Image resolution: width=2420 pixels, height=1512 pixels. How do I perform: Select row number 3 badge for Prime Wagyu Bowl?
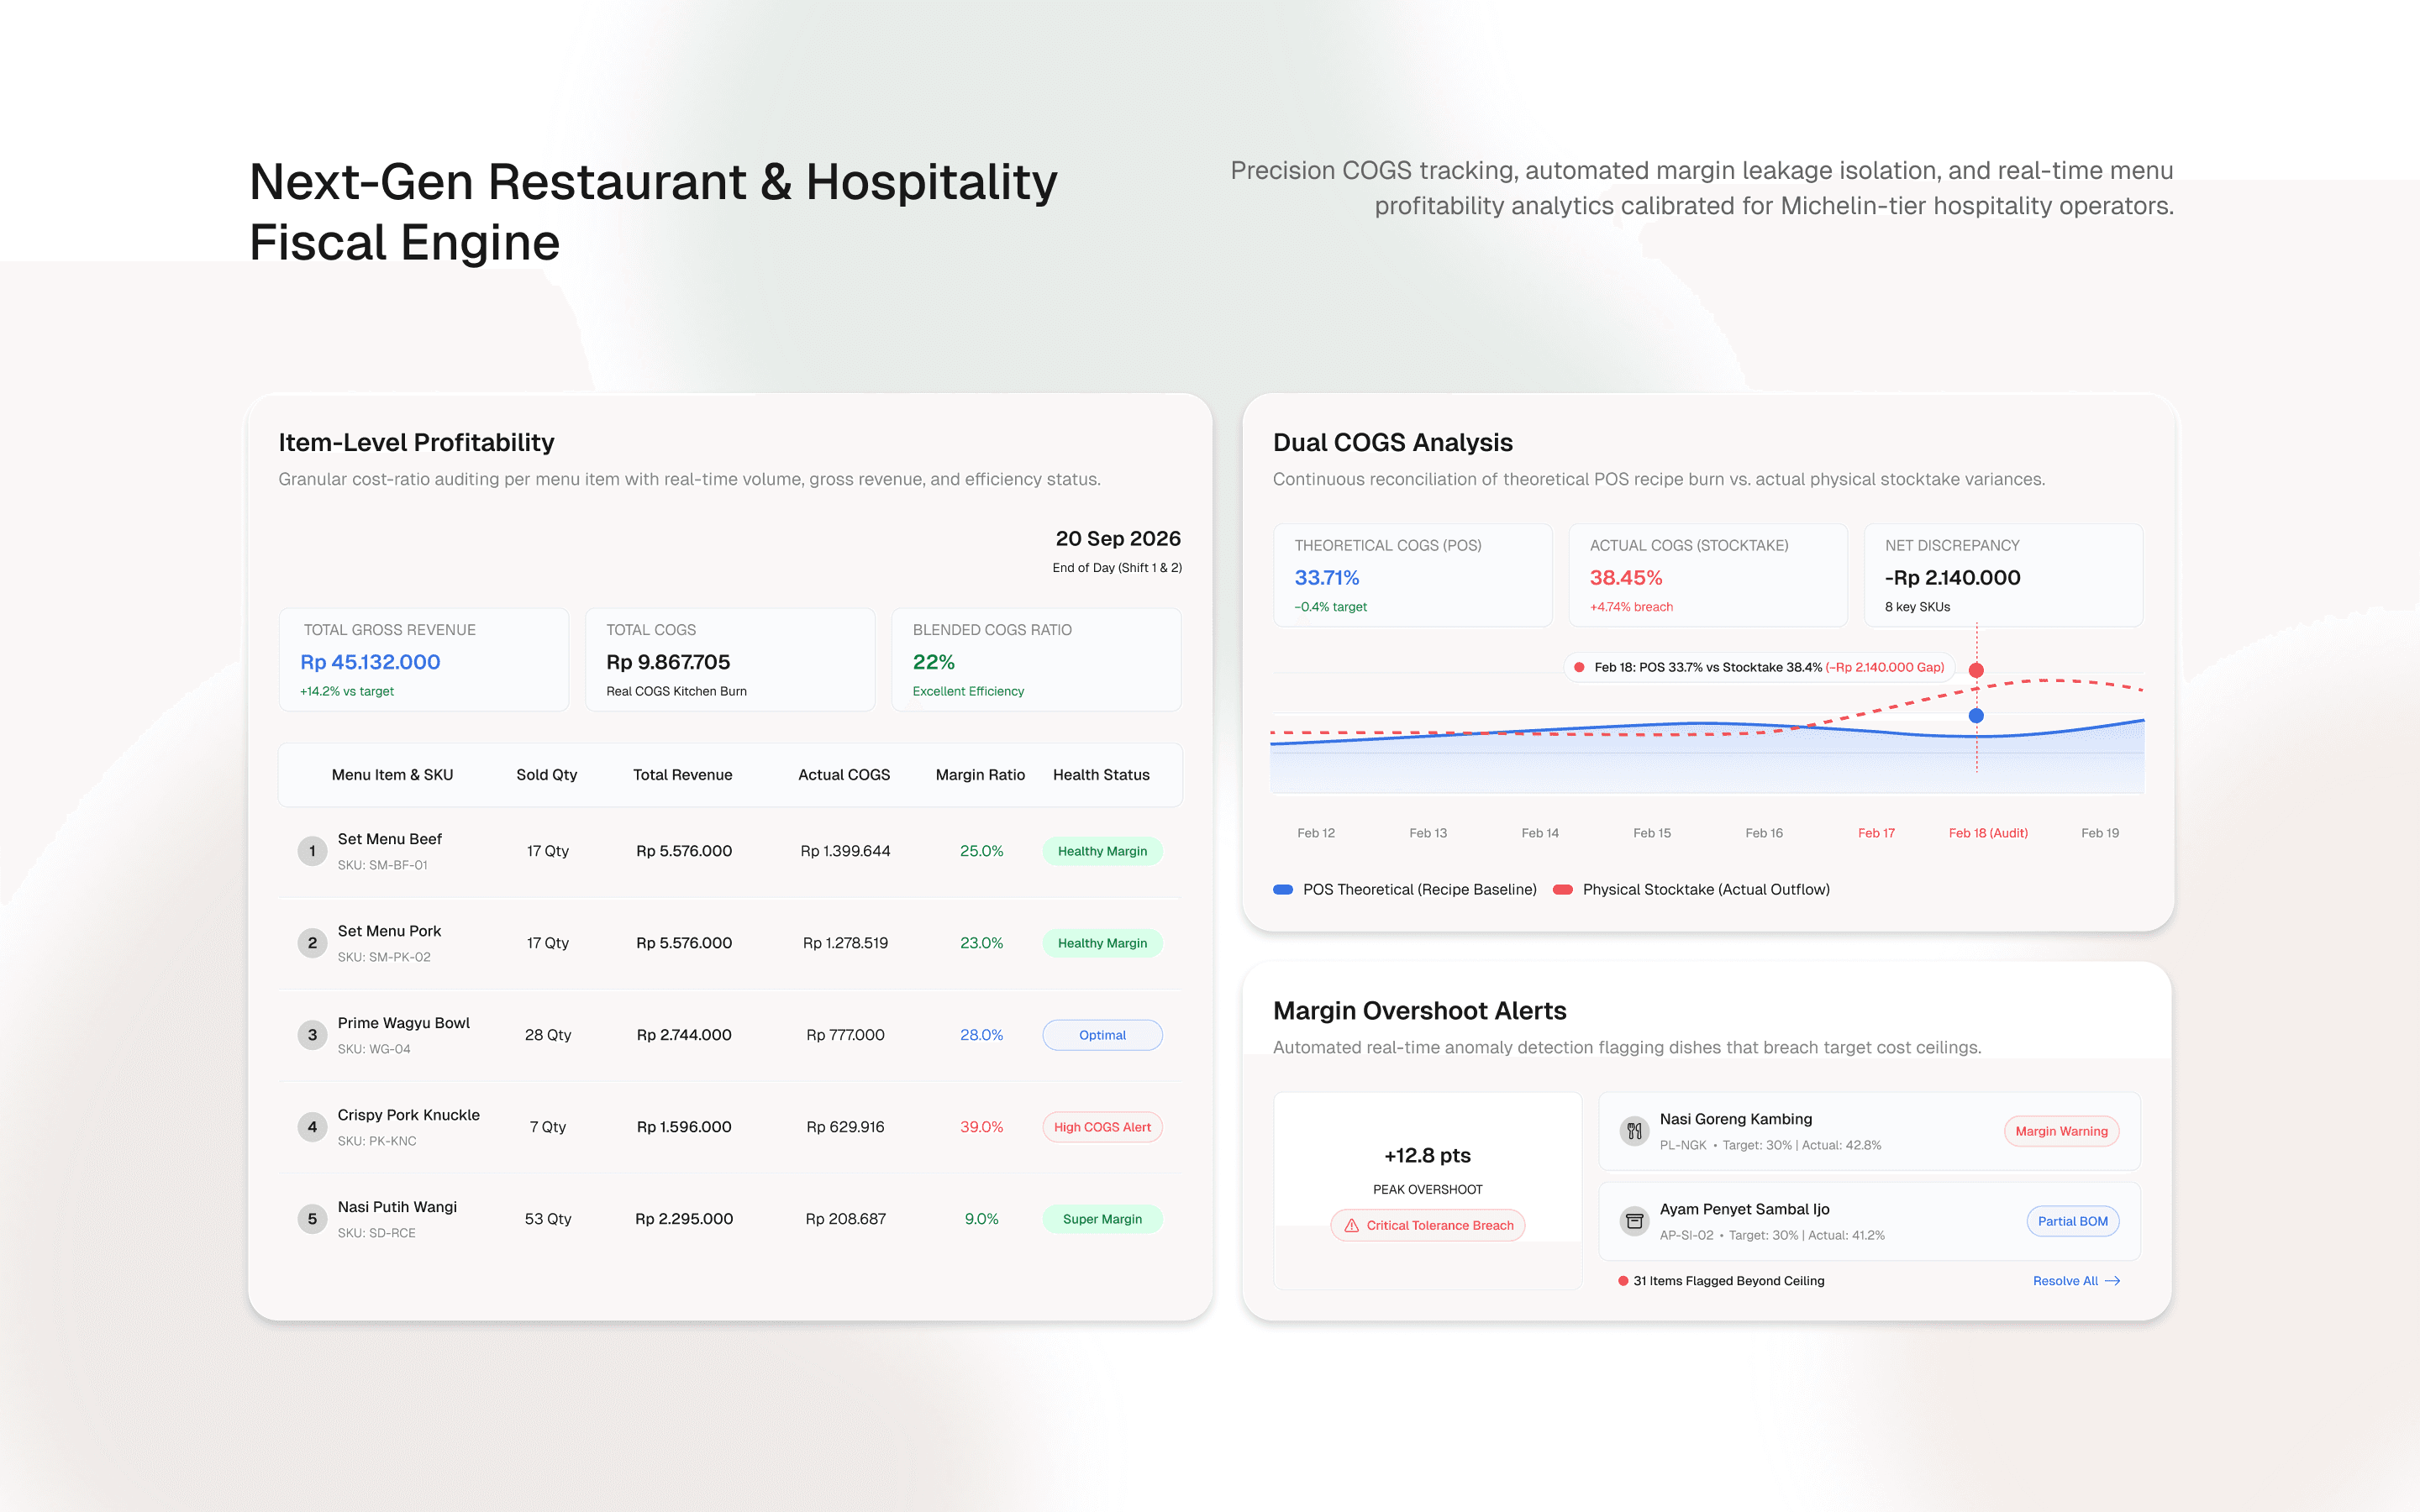click(312, 1035)
